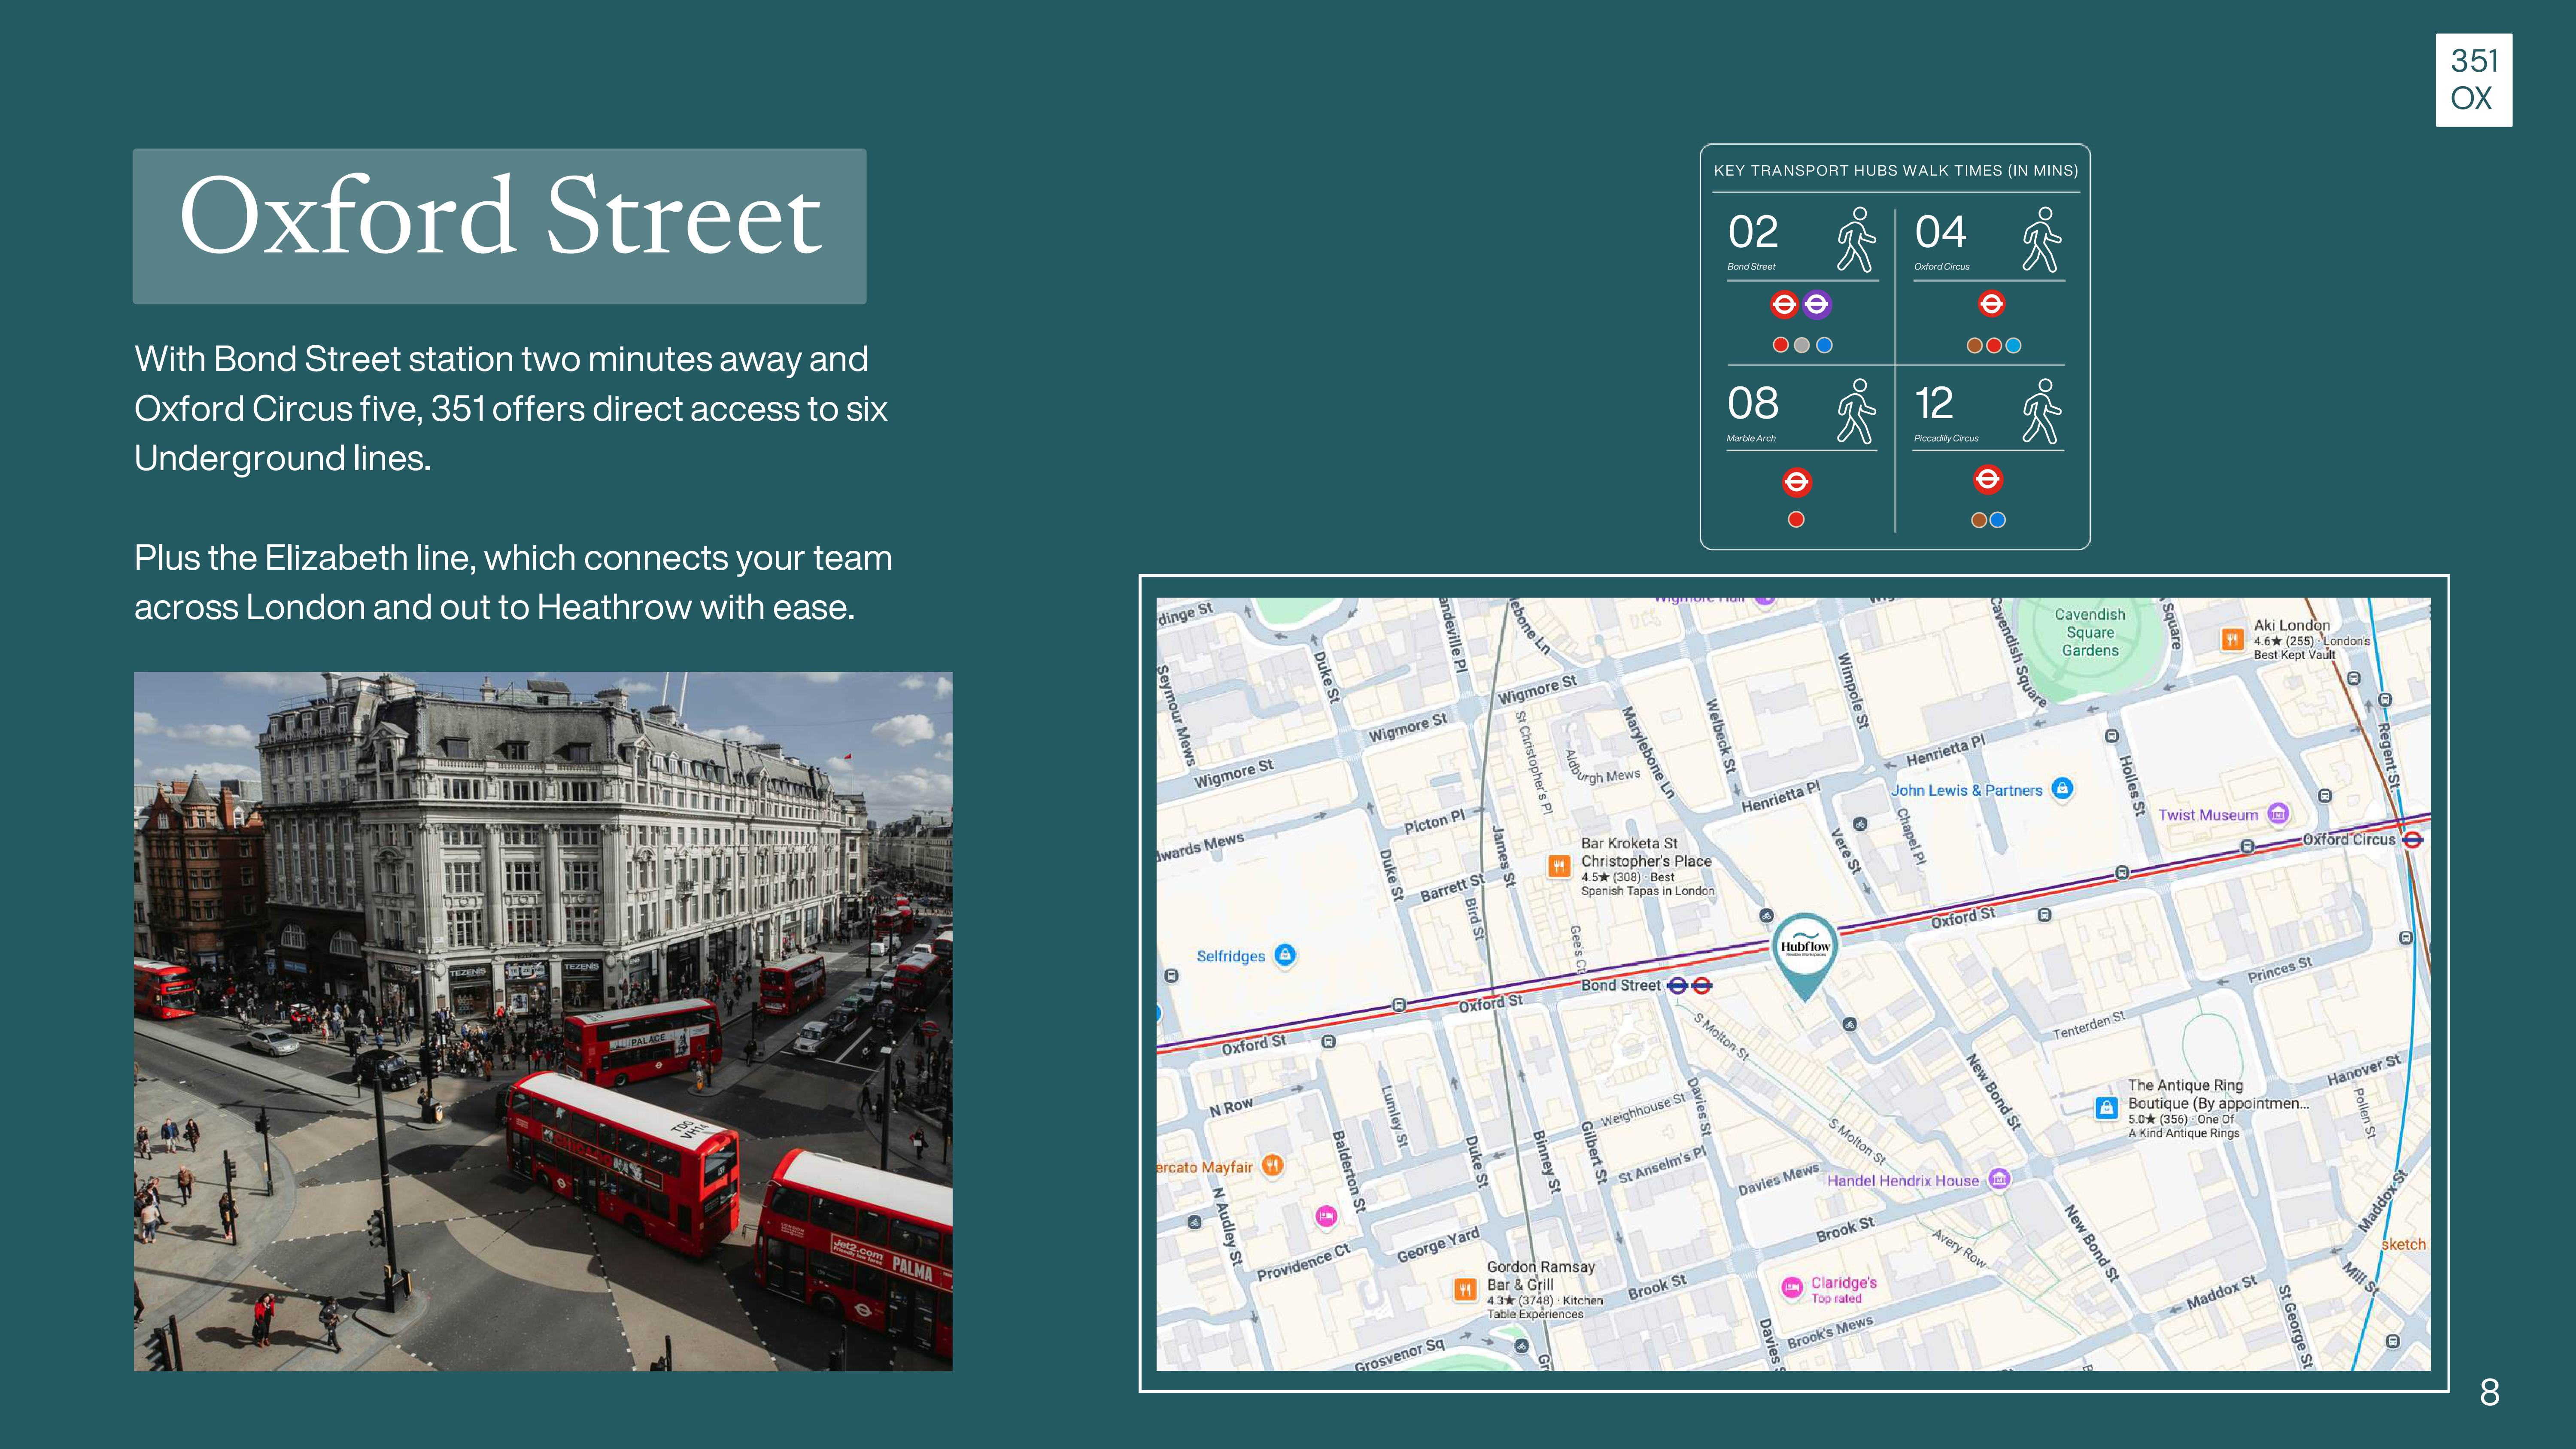2576x1449 pixels.
Task: Click the Mercato Mayfair restaurant icon
Action: click(1272, 1165)
